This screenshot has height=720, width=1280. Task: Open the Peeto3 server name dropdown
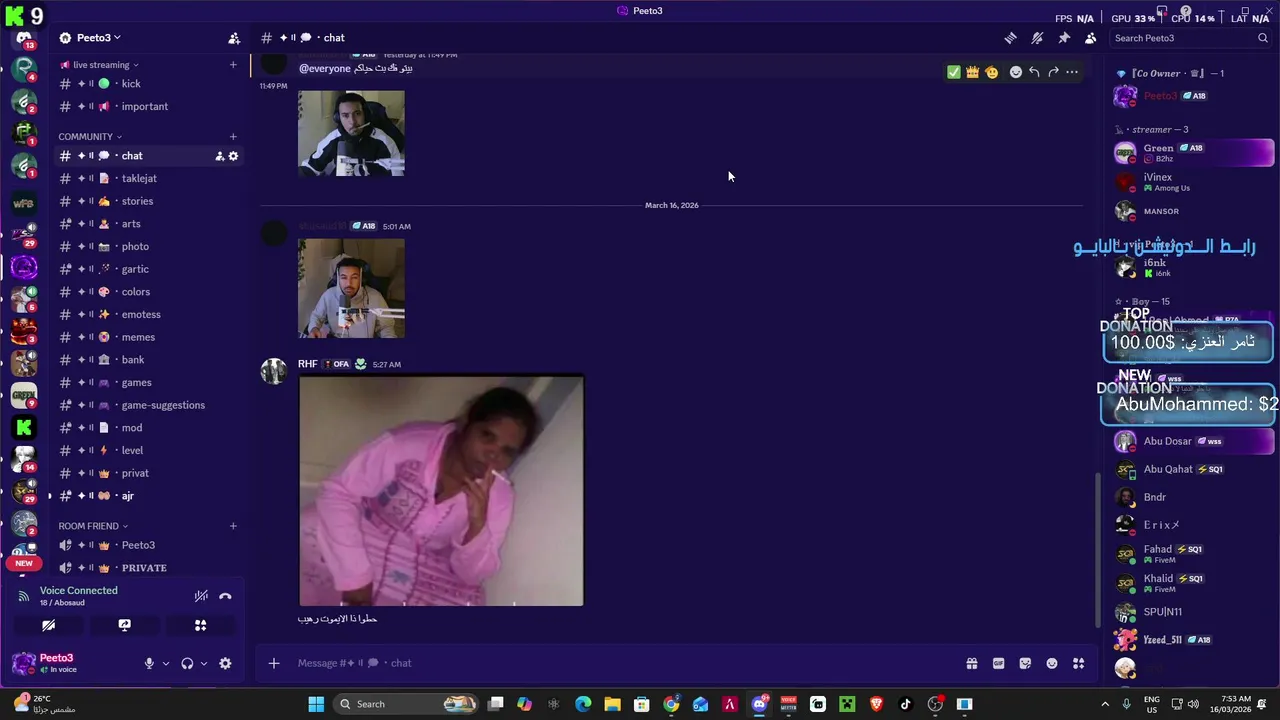[x=99, y=38]
